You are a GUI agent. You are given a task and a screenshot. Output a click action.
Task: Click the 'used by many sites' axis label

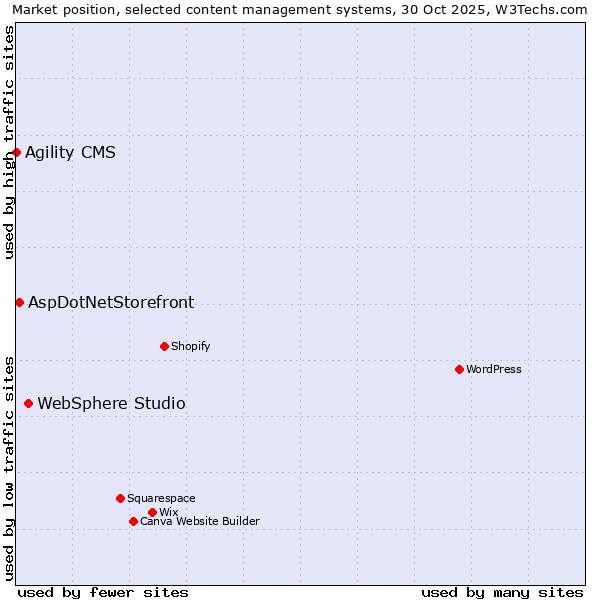(502, 592)
